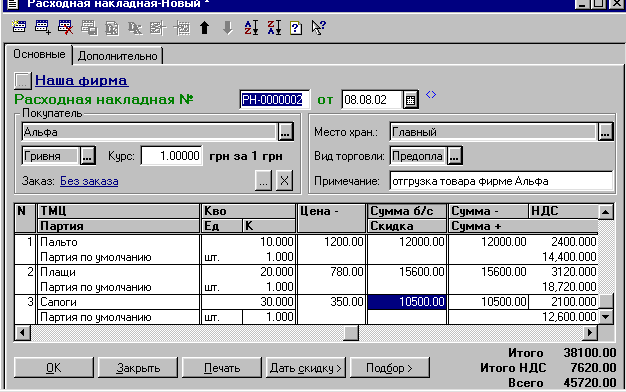The image size is (626, 392).
Task: Sort rows ascending A-Z
Action: (x=251, y=28)
